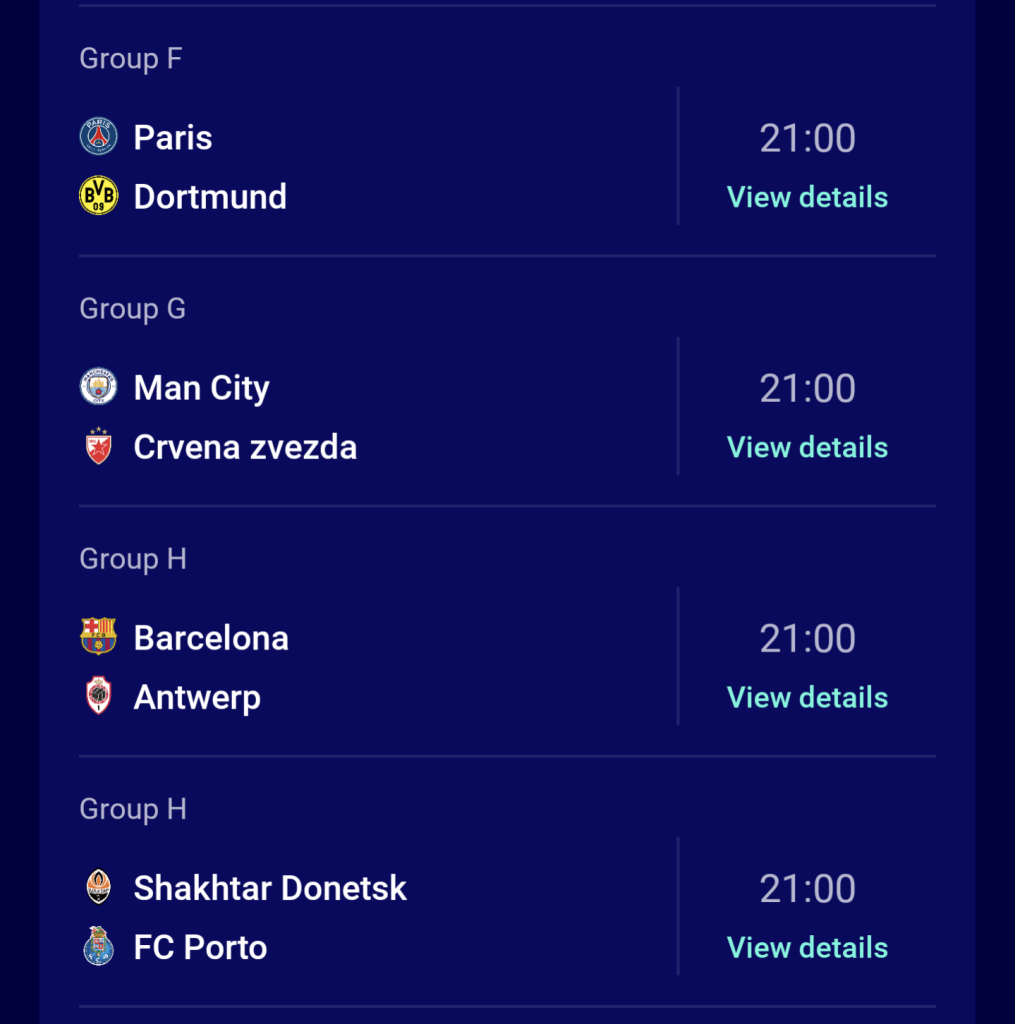This screenshot has height=1024, width=1015.
Task: Tap the Crvena zvezda team name
Action: 245,447
